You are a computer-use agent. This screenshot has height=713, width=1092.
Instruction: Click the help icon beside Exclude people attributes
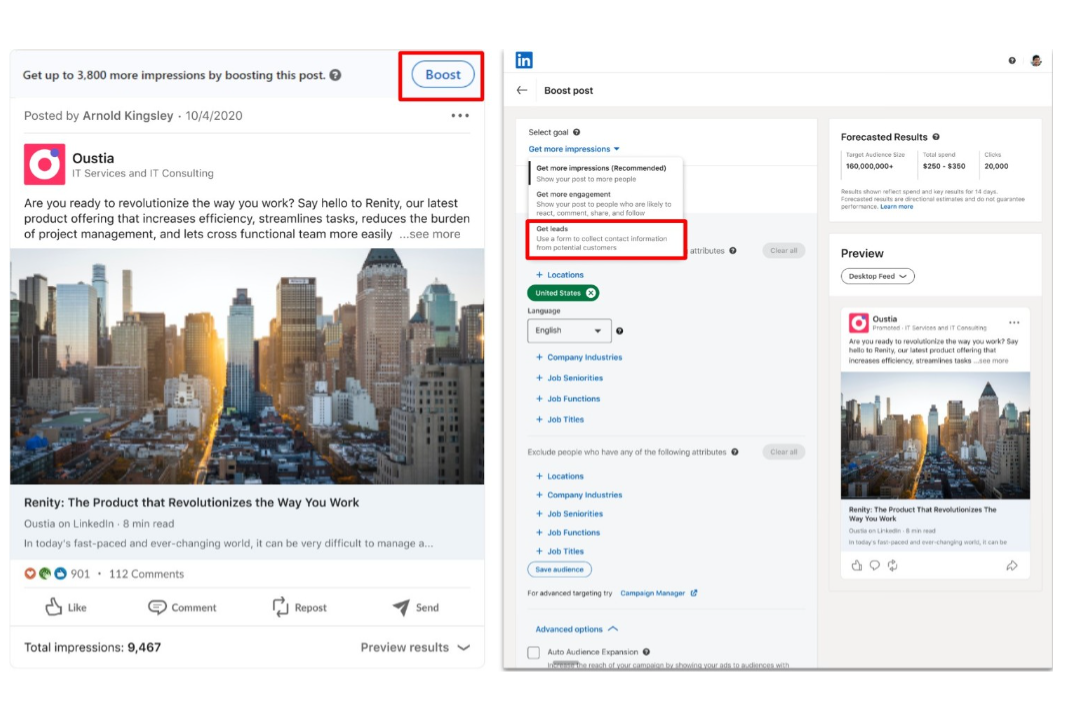pyautogui.click(x=735, y=452)
